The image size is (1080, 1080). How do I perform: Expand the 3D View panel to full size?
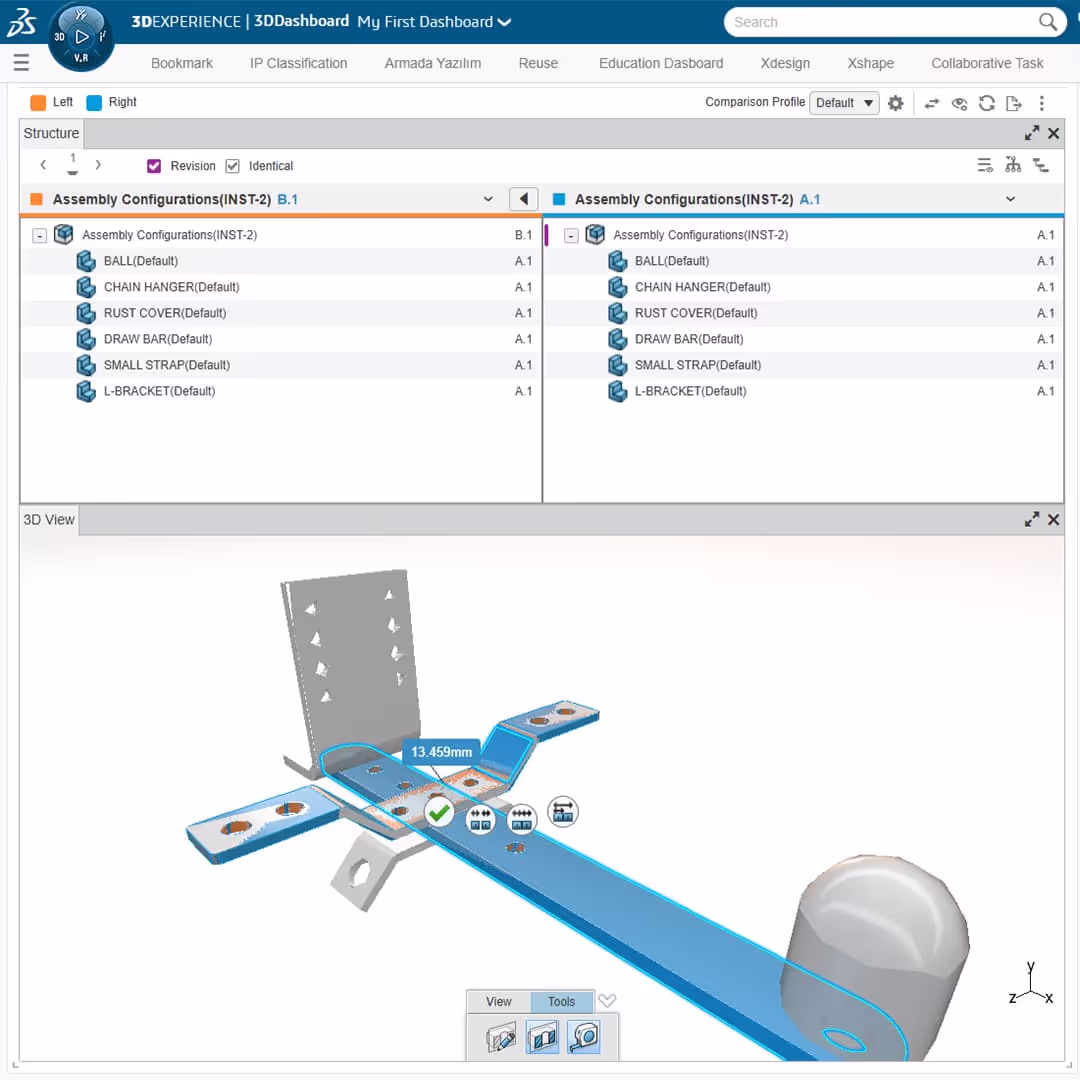coord(1031,519)
